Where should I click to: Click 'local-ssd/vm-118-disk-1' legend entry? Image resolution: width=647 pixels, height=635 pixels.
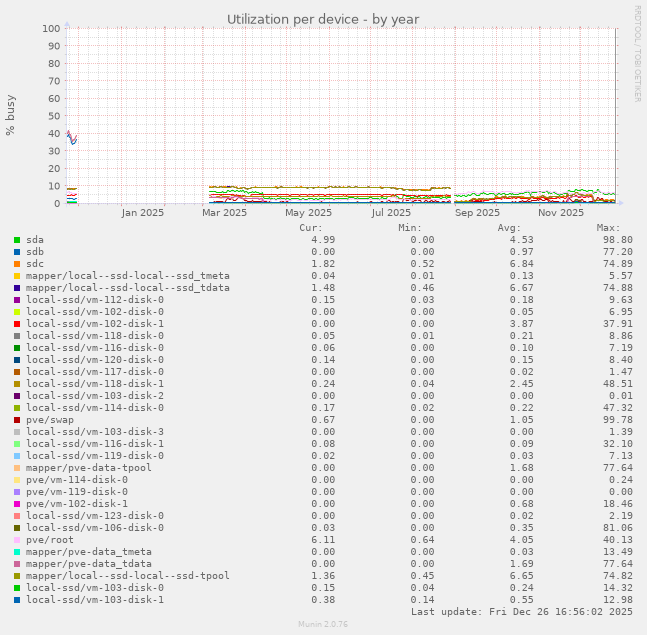pyautogui.click(x=95, y=383)
